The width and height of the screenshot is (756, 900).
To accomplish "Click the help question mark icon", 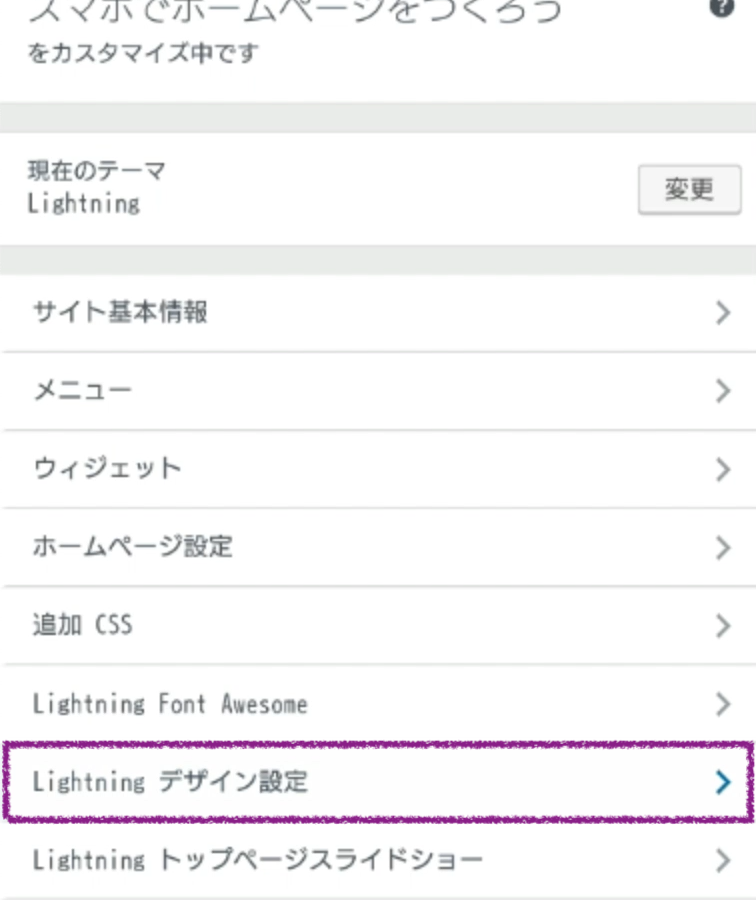I will pyautogui.click(x=721, y=8).
